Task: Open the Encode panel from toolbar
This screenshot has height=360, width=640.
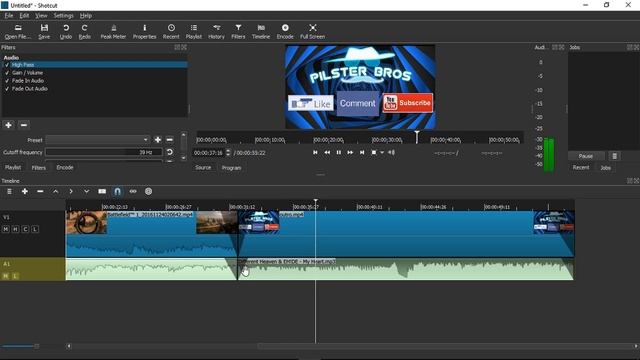Action: (x=285, y=31)
